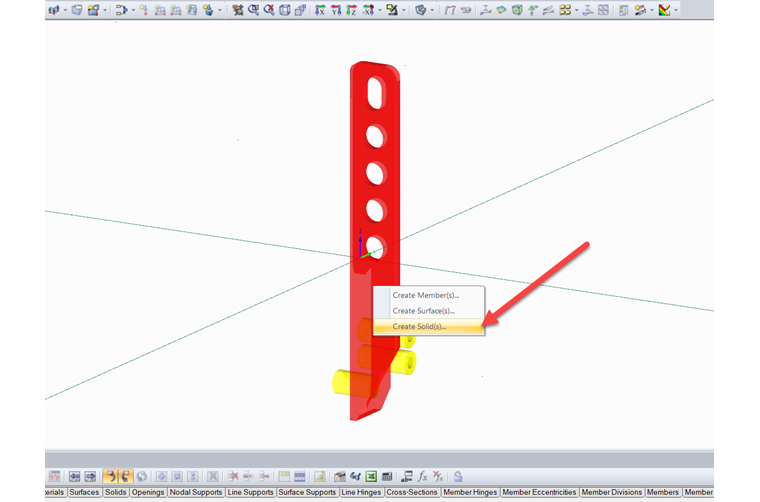Click the new line polyline icon
The width and height of the screenshot is (760, 502).
tap(449, 10)
